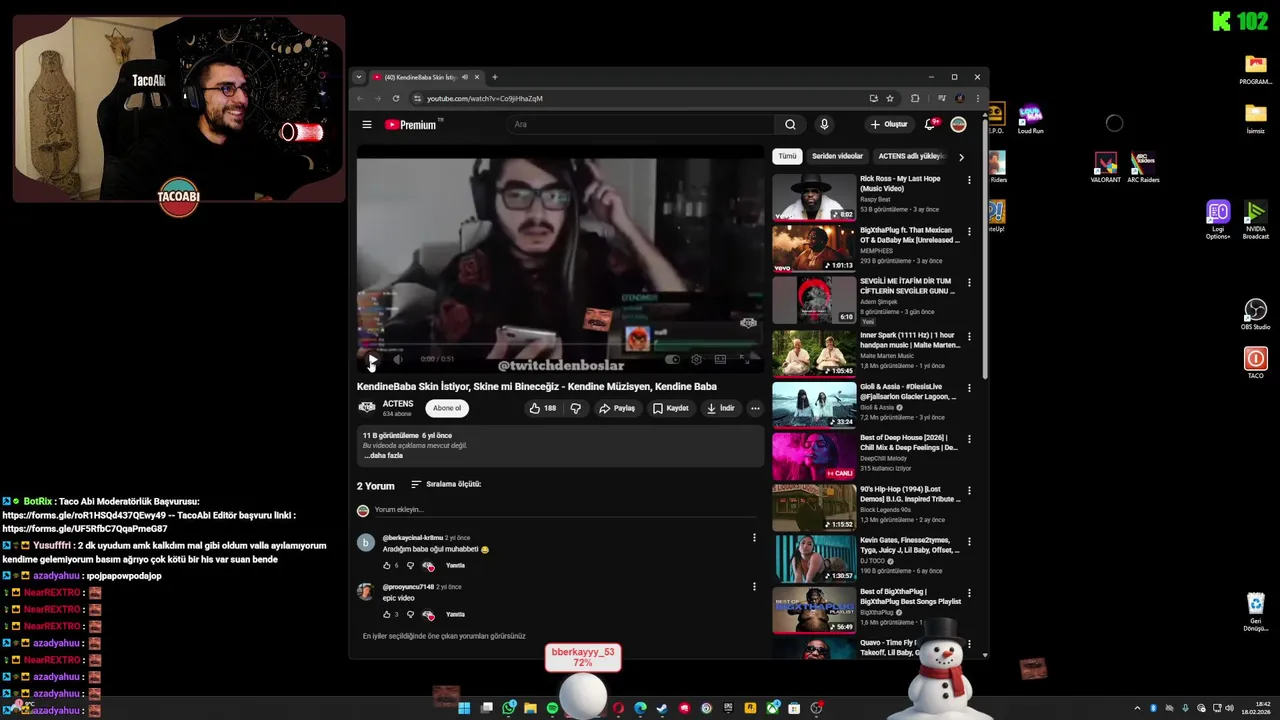Open the OBS Studio desktop shortcut
1280x720 pixels.
click(x=1255, y=314)
